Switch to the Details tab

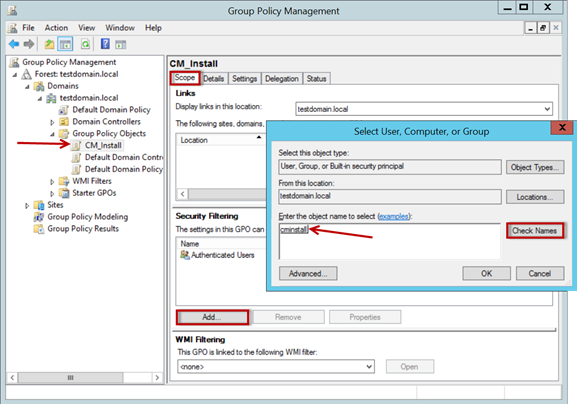point(213,79)
